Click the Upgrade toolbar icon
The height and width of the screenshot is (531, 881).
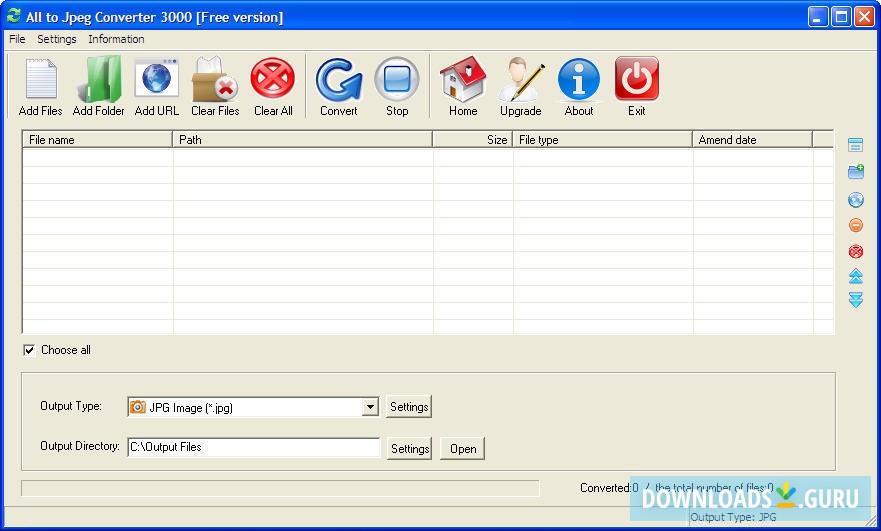tap(521, 79)
